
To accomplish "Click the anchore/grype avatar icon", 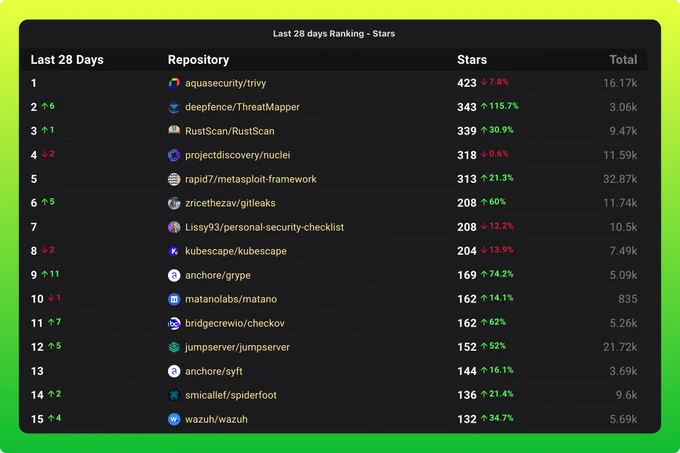I will click(x=174, y=275).
